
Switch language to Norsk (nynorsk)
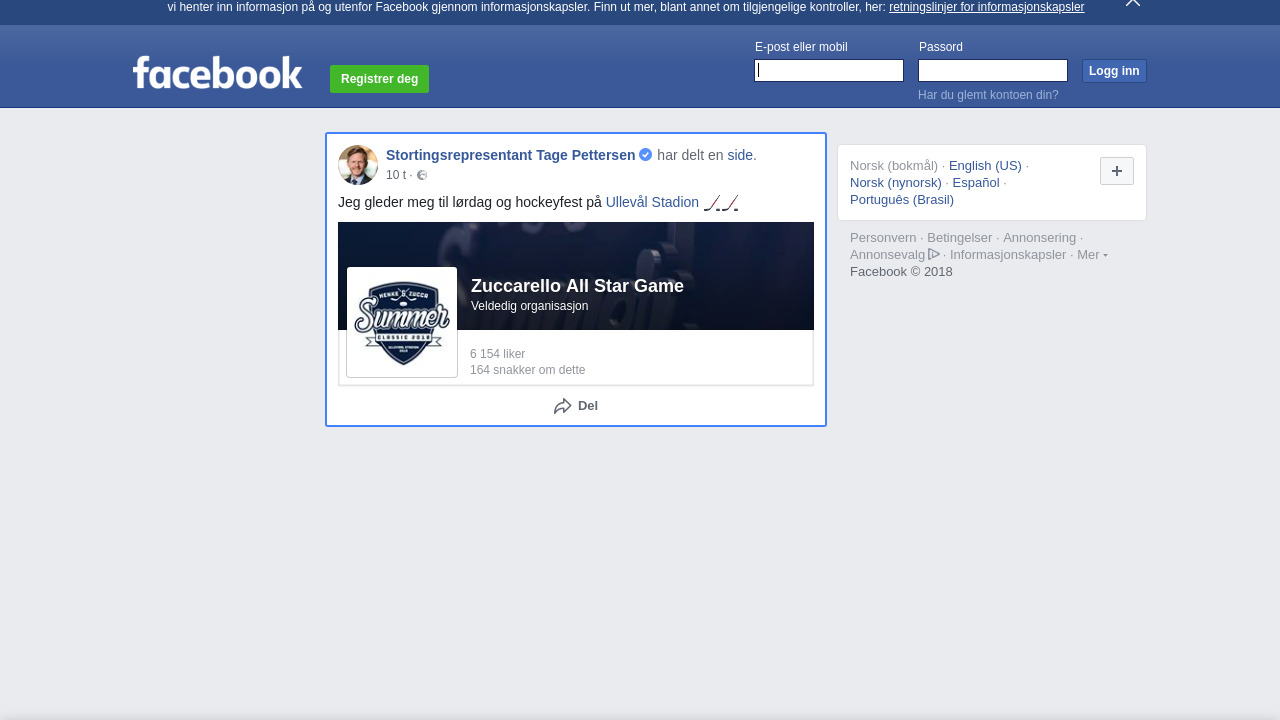tap(896, 183)
